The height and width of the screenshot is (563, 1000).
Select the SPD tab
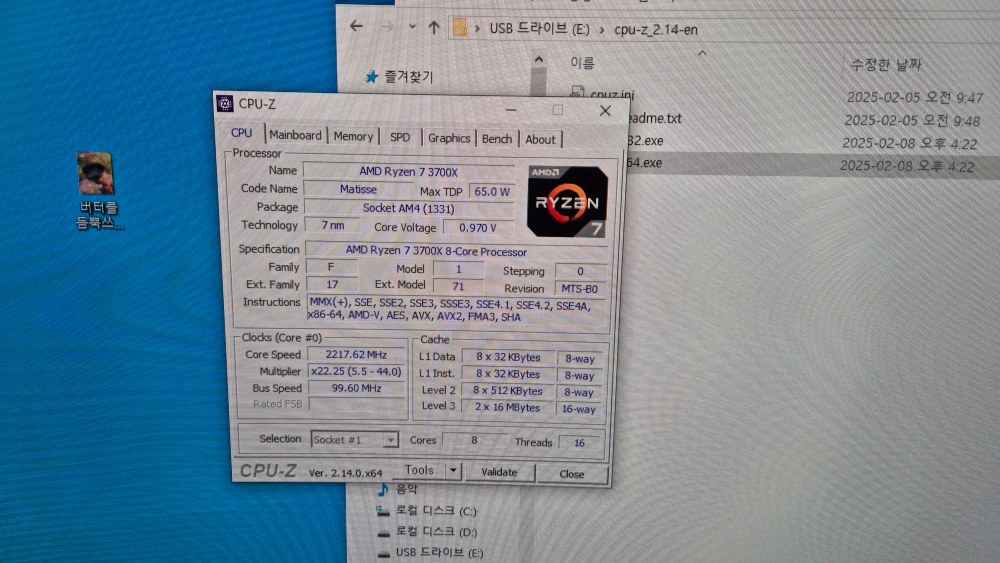pyautogui.click(x=400, y=137)
